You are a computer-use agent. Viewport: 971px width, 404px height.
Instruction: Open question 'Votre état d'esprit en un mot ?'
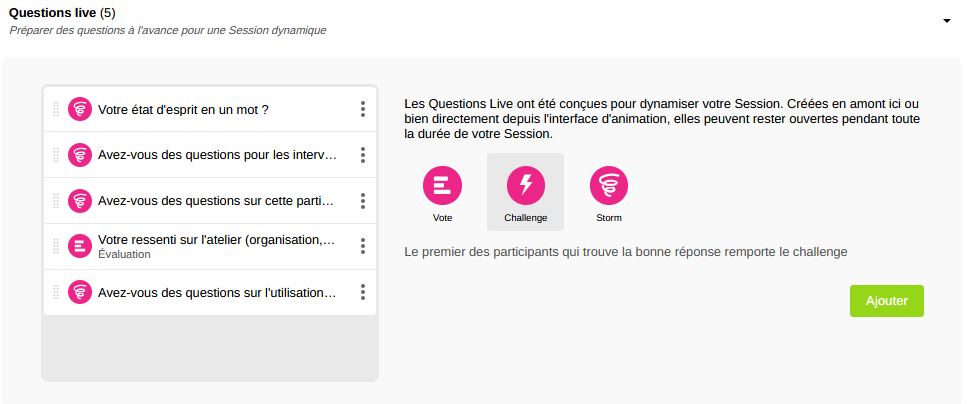183,109
